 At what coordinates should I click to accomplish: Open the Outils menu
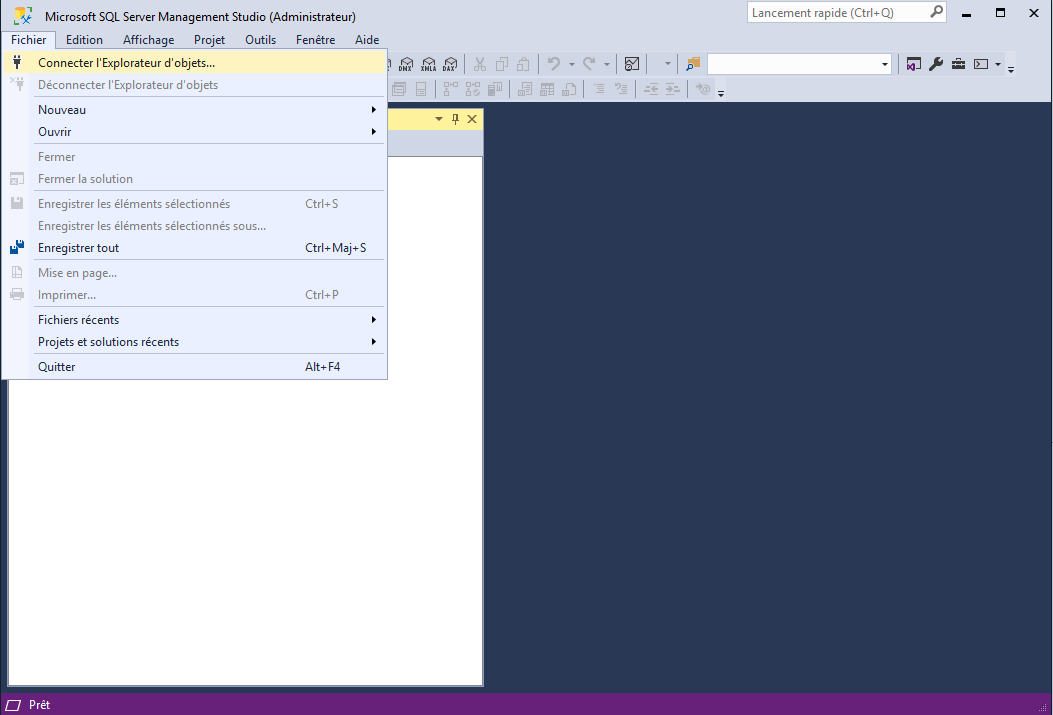click(x=261, y=40)
